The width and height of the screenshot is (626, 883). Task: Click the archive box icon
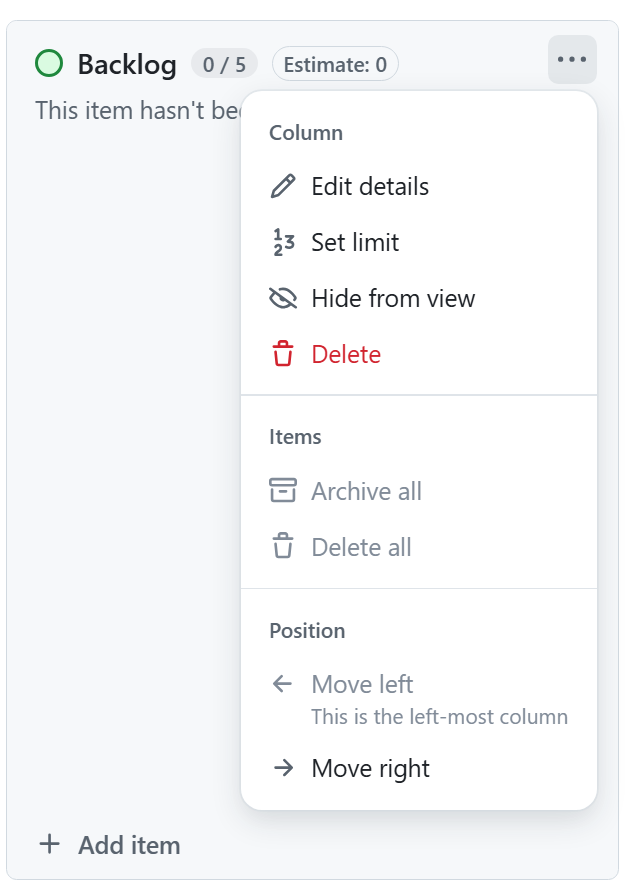pyautogui.click(x=283, y=491)
